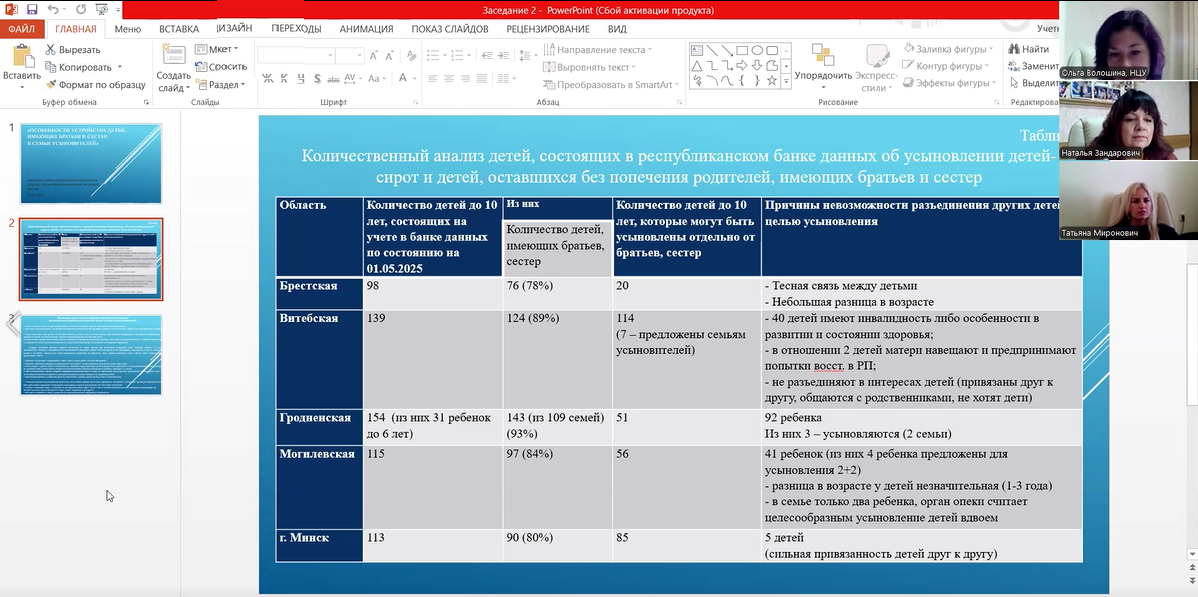The width and height of the screenshot is (1198, 597).
Task: Select the Rectangle shape in the gallery
Action: pos(742,50)
